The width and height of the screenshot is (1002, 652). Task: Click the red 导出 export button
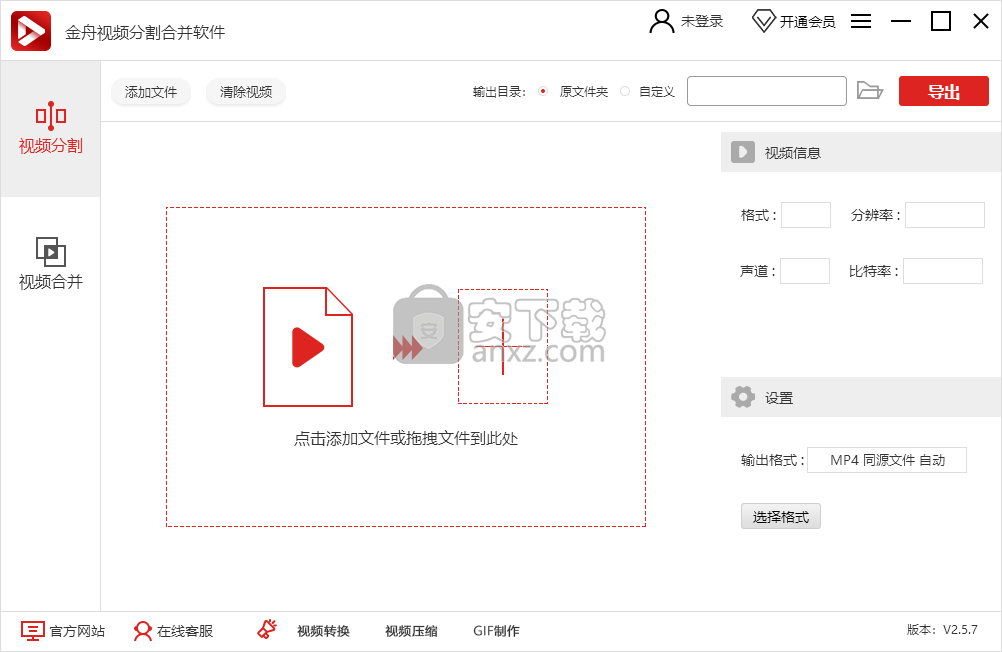944,91
